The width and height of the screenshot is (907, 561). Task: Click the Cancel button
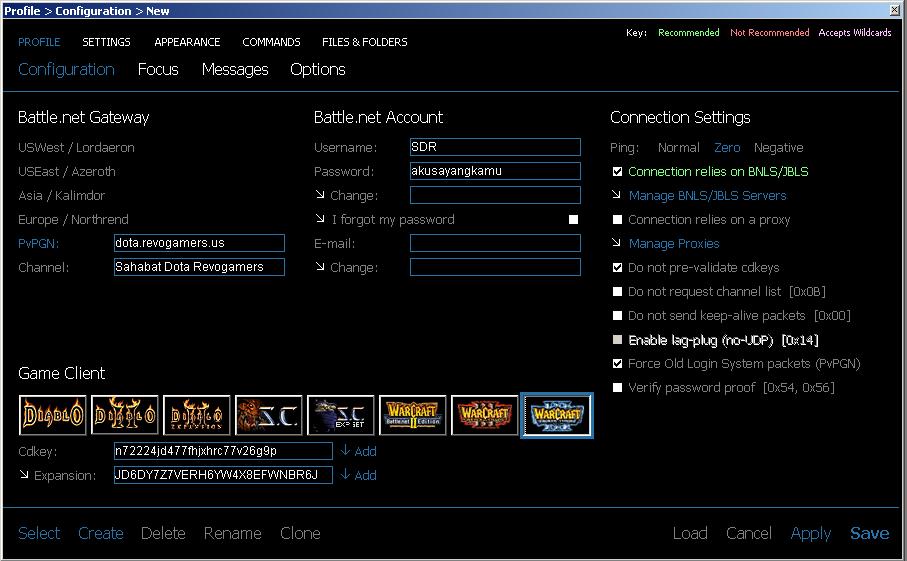[x=749, y=533]
